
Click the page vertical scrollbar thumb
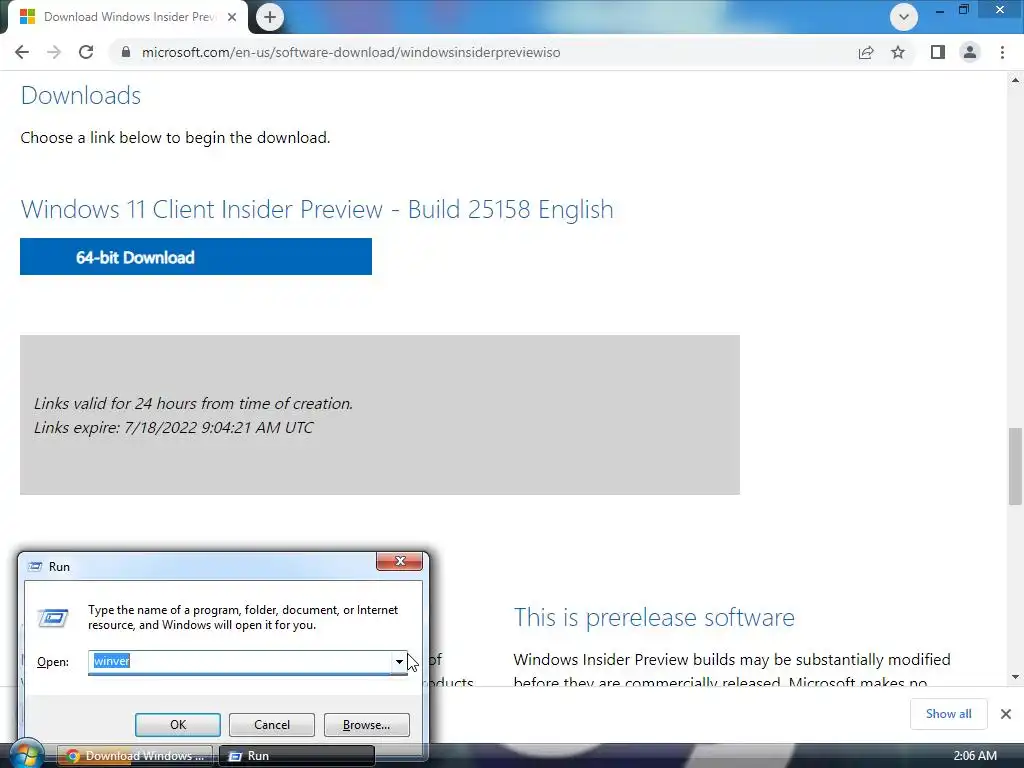[1015, 466]
